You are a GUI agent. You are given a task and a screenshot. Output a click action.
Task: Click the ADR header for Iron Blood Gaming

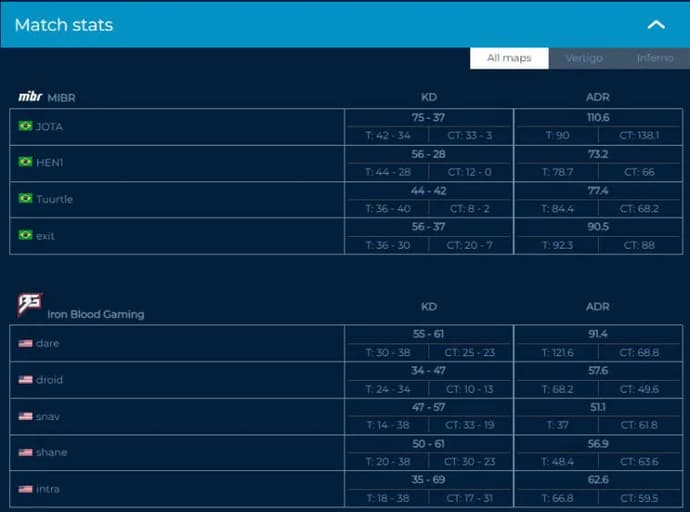point(598,307)
